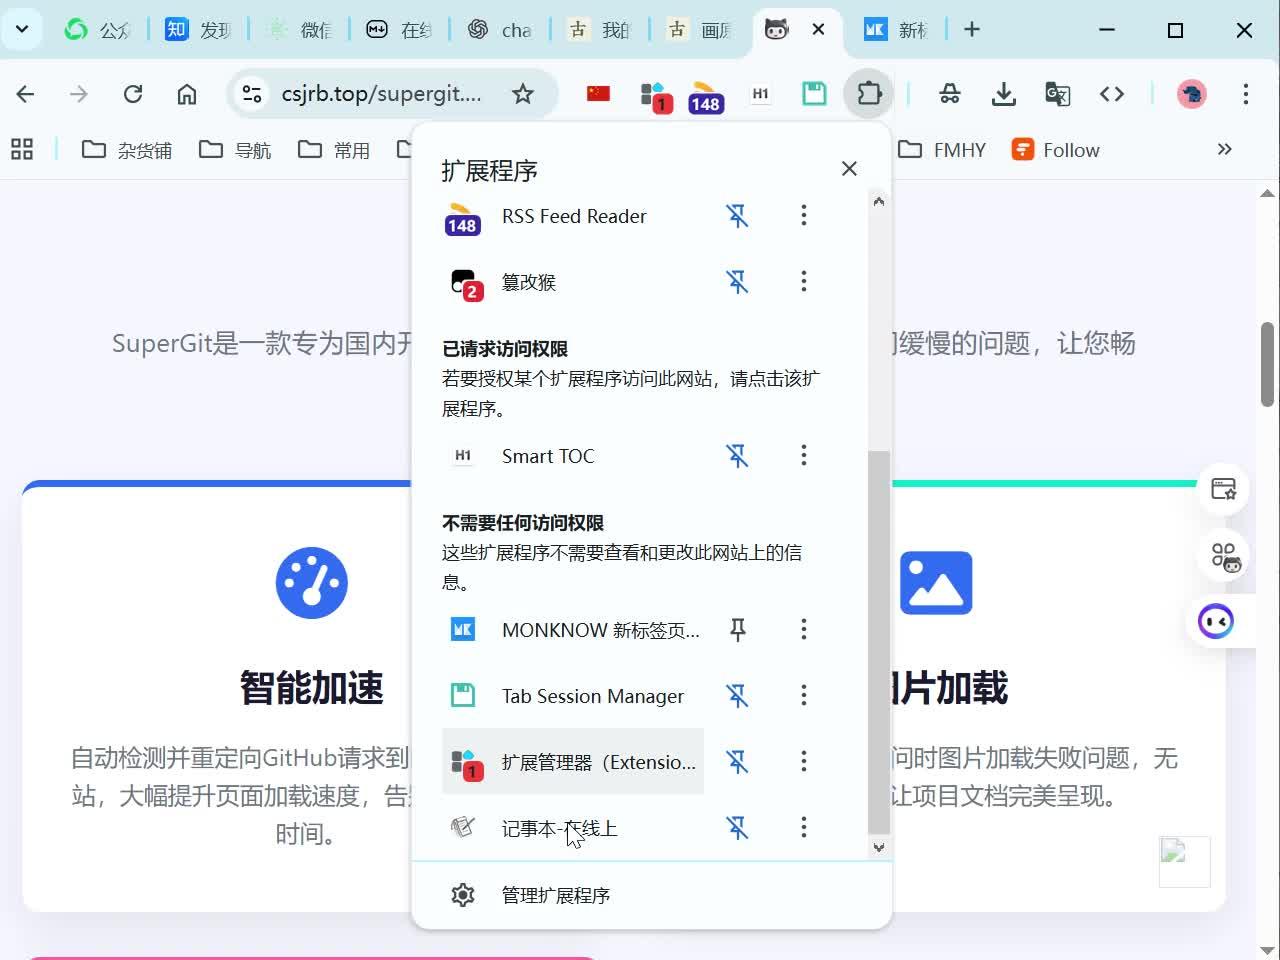Image resolution: width=1280 pixels, height=960 pixels.
Task: Pin 扩展管理器 (Extension Manager) extension
Action: pyautogui.click(x=738, y=762)
